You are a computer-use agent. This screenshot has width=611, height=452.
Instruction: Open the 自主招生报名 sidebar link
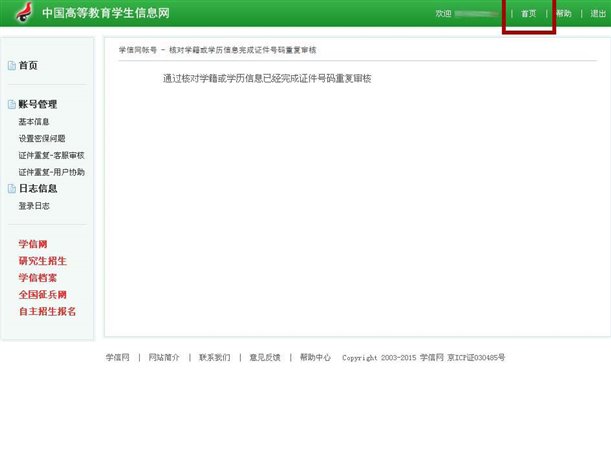[x=47, y=311]
